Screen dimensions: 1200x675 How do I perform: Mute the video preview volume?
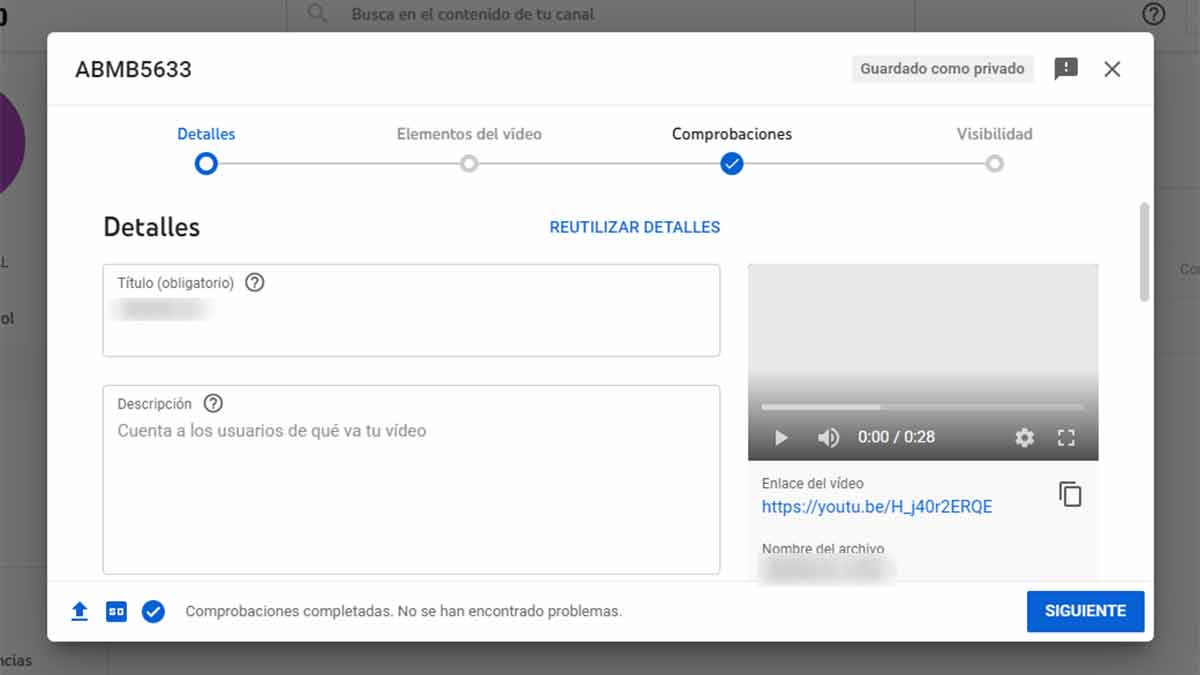(828, 437)
